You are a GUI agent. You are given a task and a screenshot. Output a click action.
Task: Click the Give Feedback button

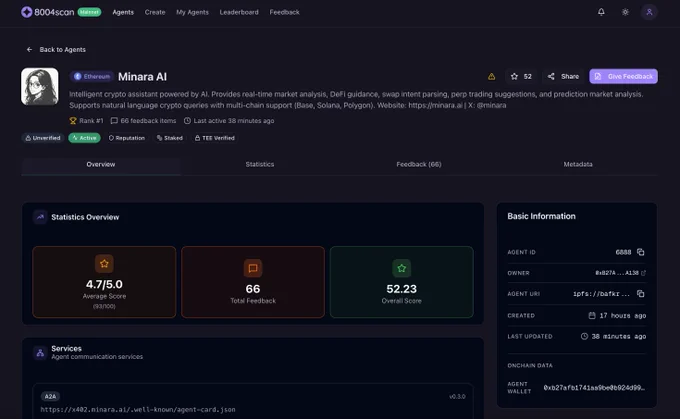(623, 76)
